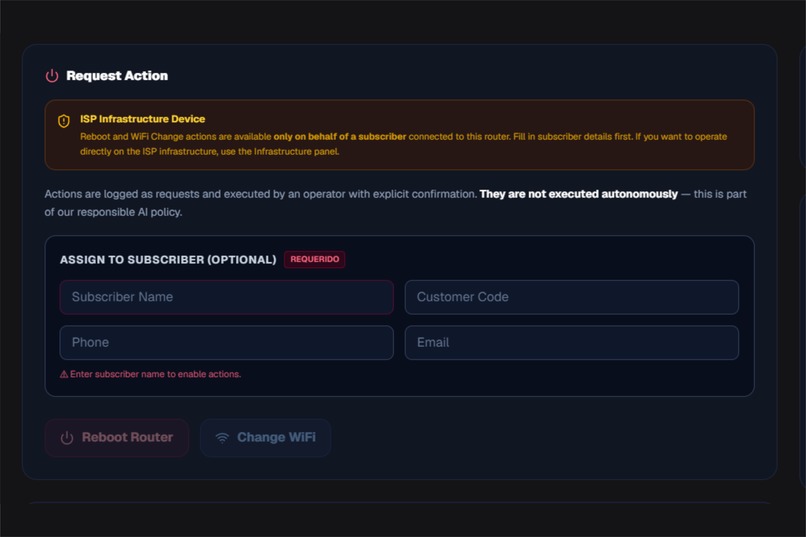This screenshot has width=806, height=537.
Task: Click the shield warning icon in ISP banner
Action: 64,121
